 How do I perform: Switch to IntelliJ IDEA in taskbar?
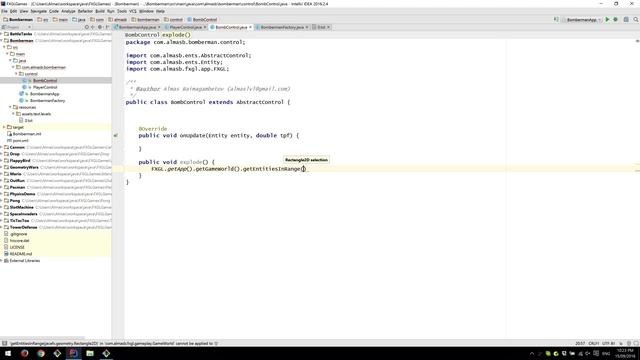(73, 353)
